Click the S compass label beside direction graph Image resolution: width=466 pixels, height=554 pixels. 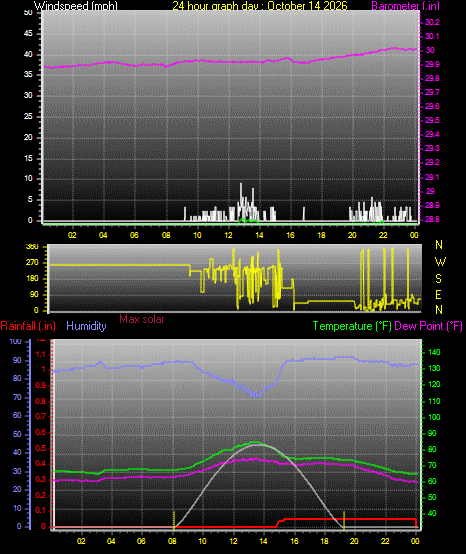click(438, 278)
